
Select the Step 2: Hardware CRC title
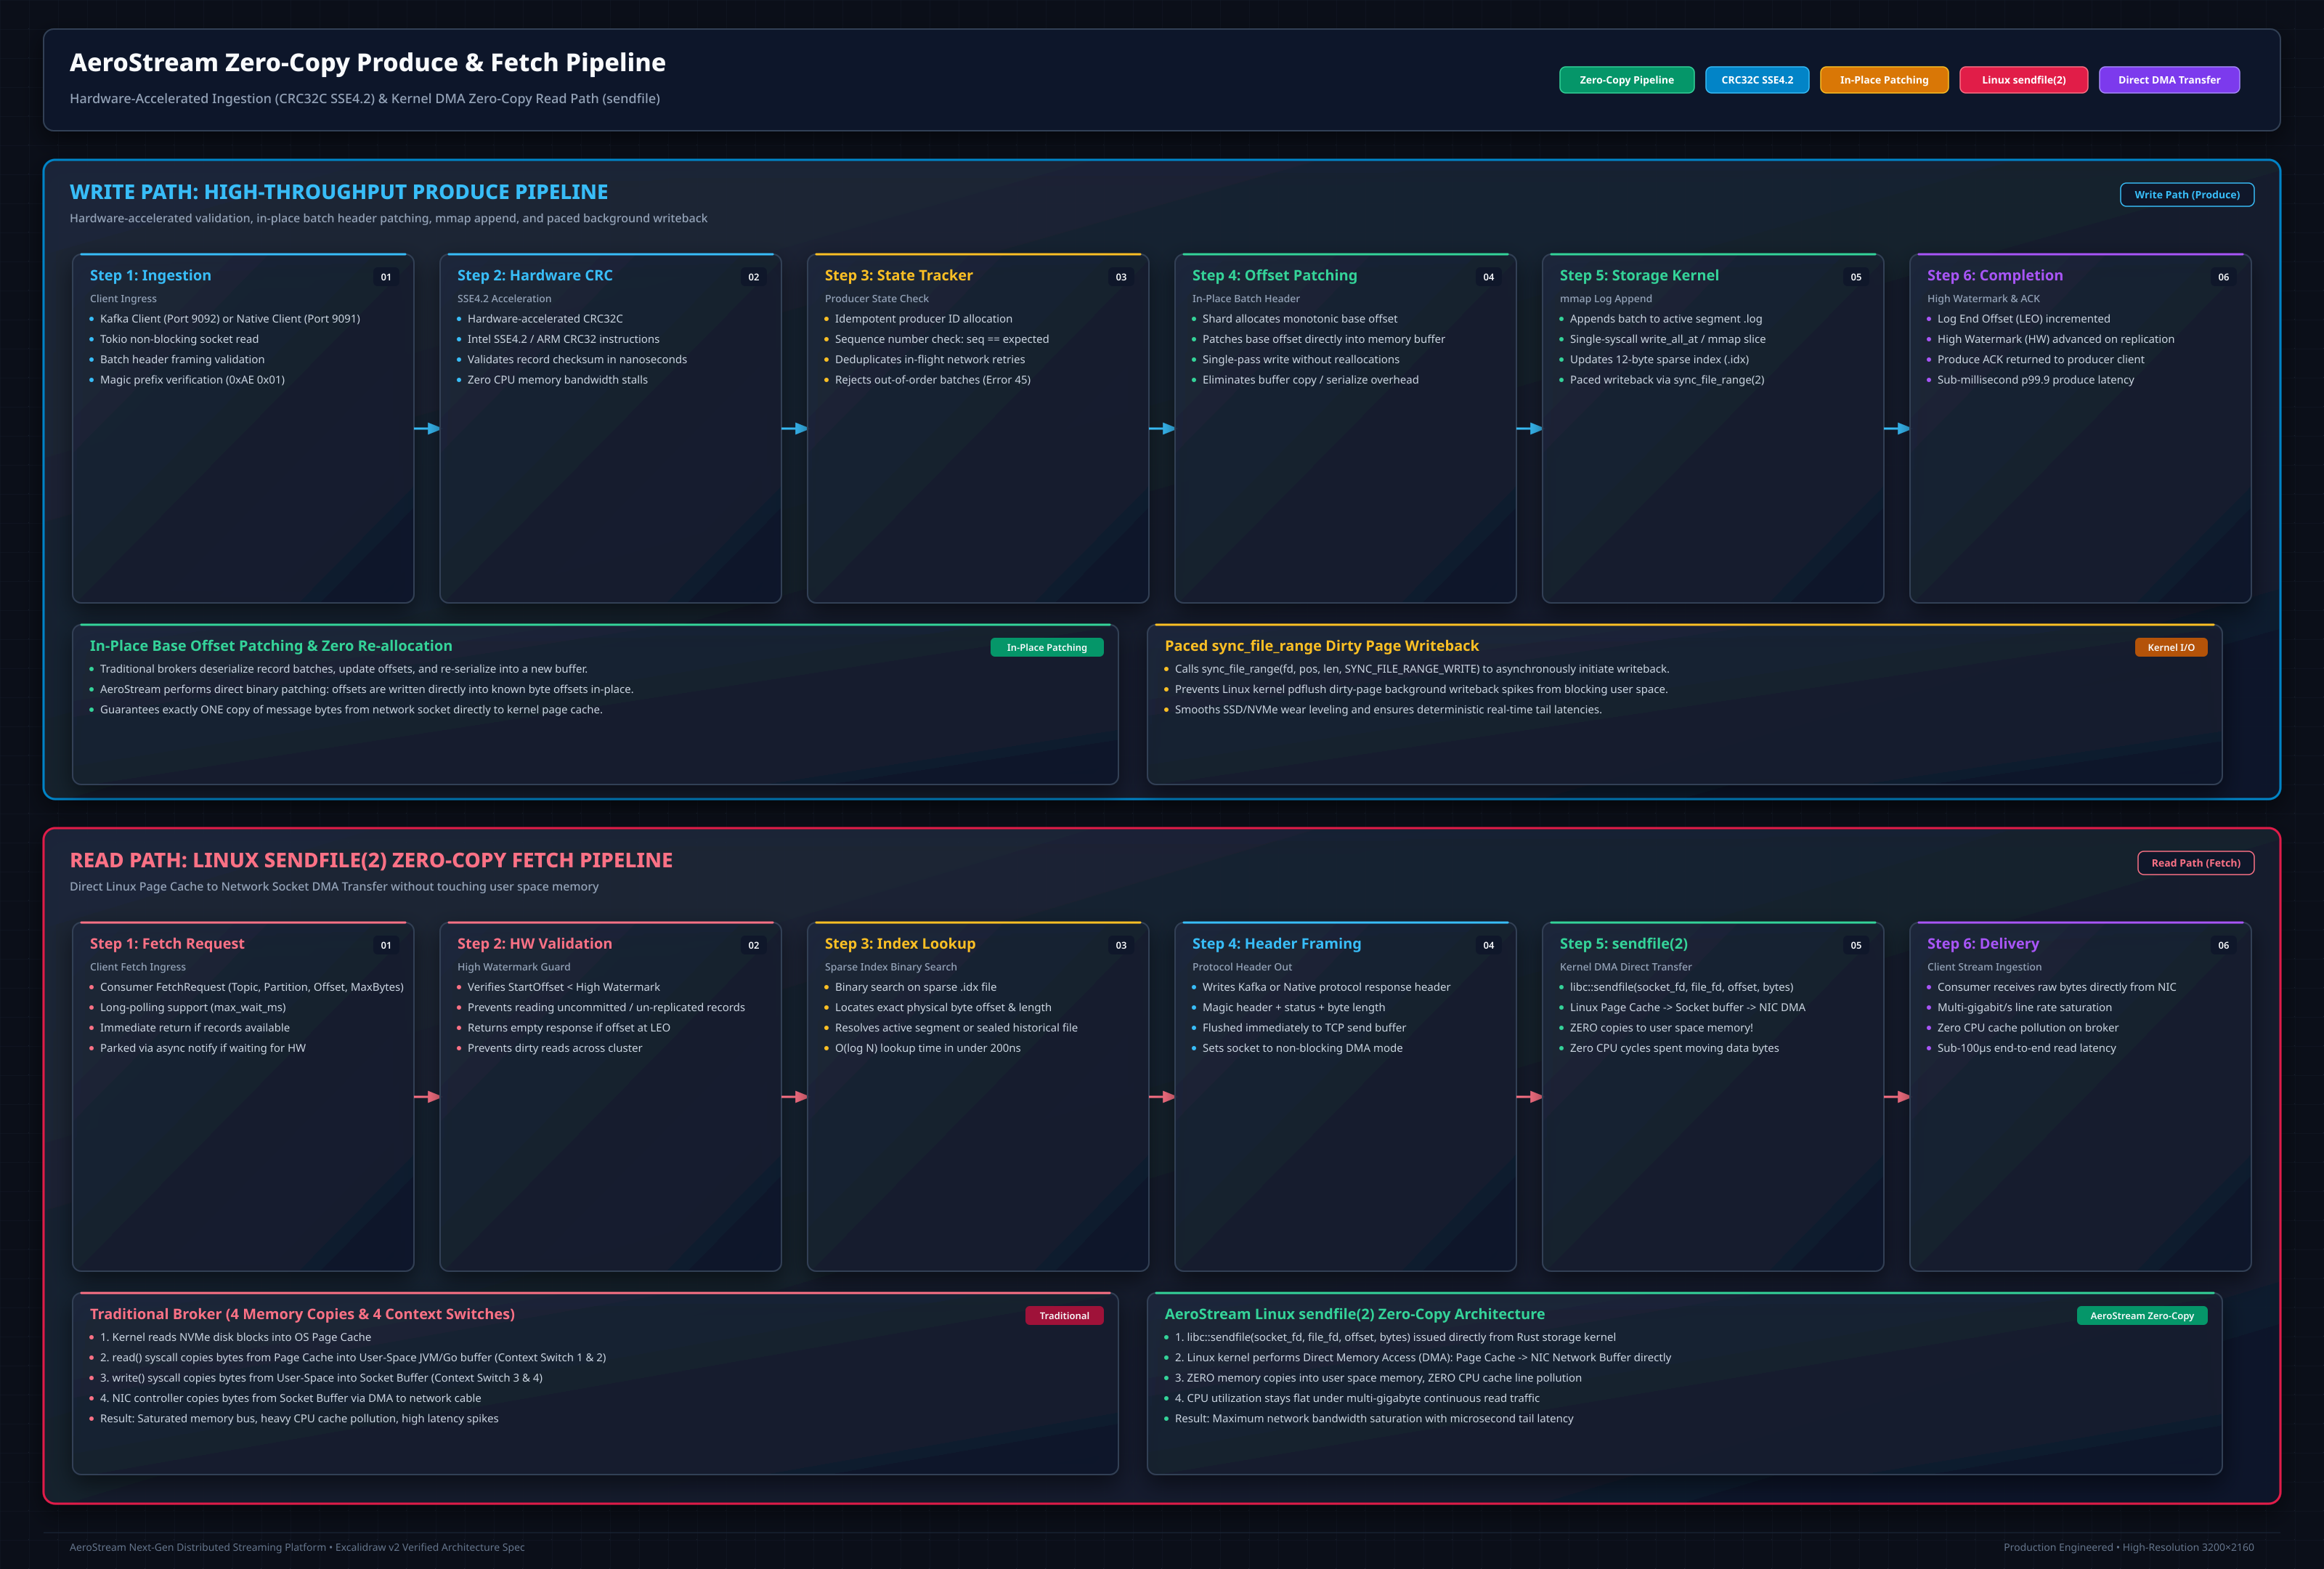[x=534, y=276]
